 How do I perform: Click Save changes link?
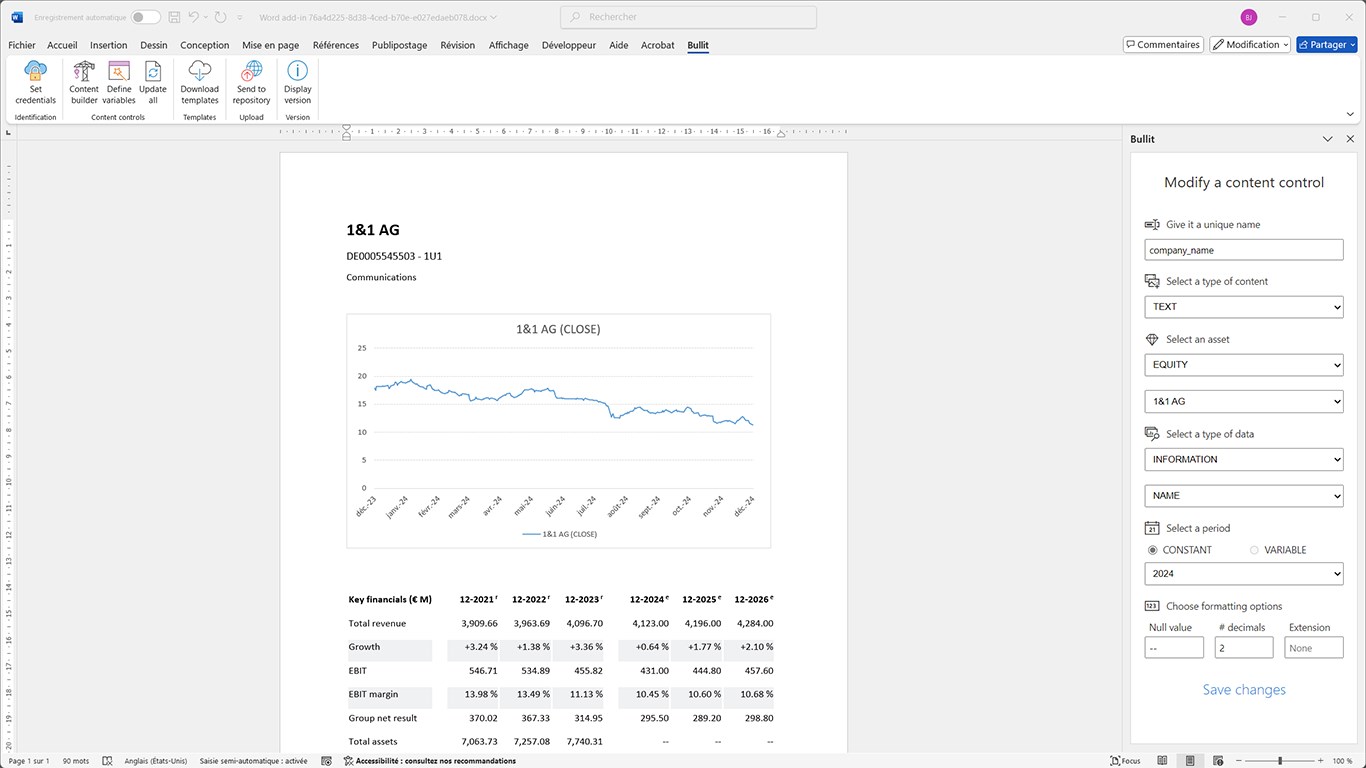coord(1244,690)
